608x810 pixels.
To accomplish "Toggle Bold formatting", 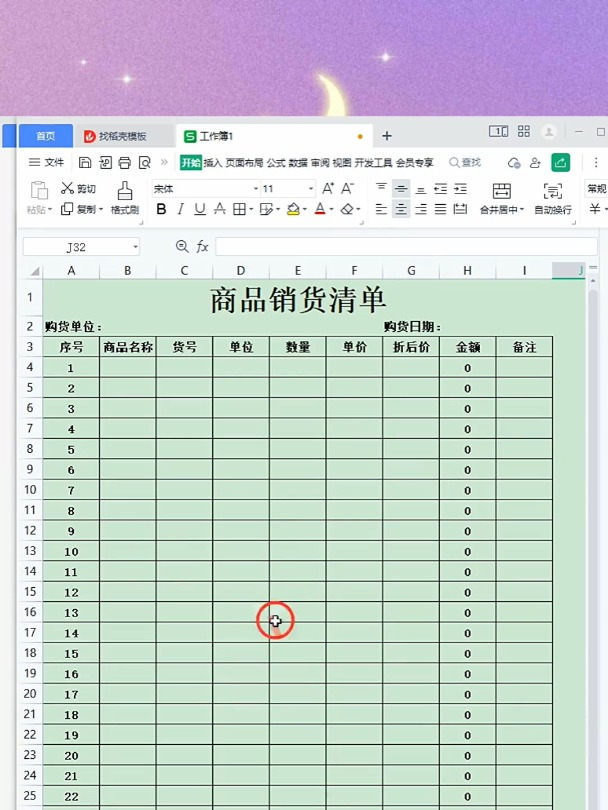I will point(161,209).
